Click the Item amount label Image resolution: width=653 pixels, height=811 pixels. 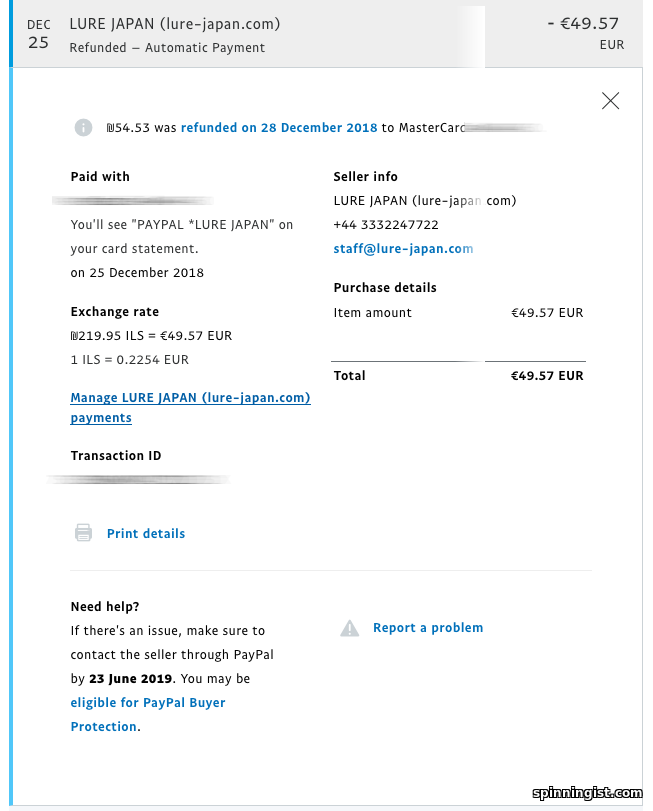[x=373, y=313]
